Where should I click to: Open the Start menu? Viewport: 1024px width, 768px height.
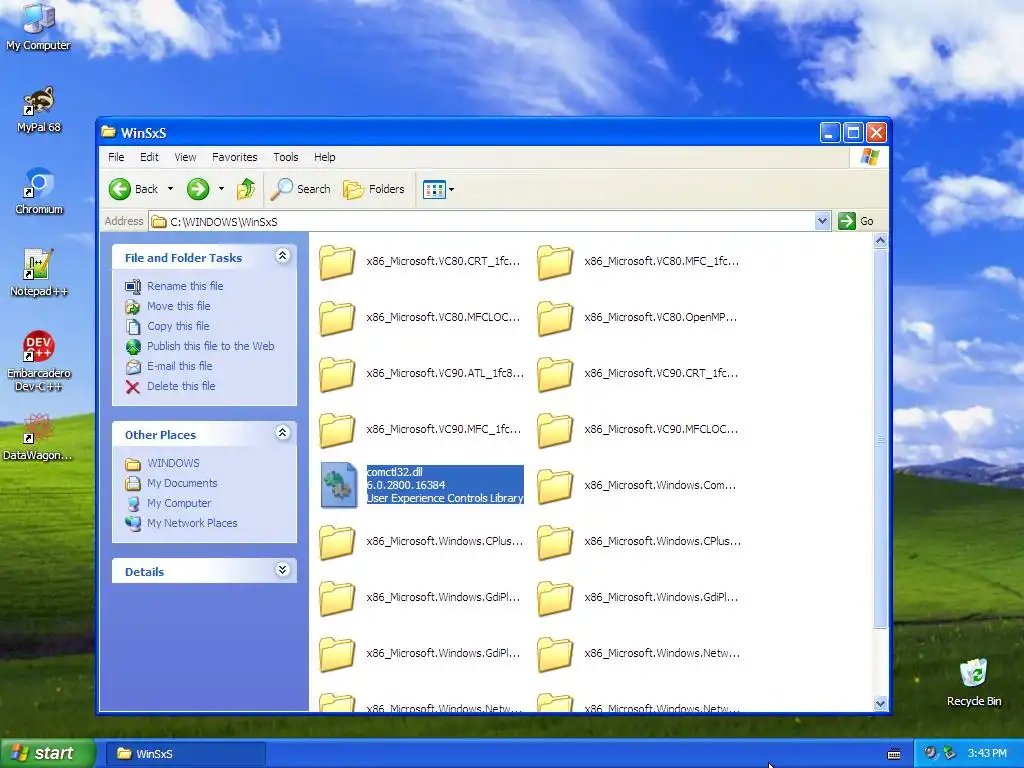(x=46, y=754)
